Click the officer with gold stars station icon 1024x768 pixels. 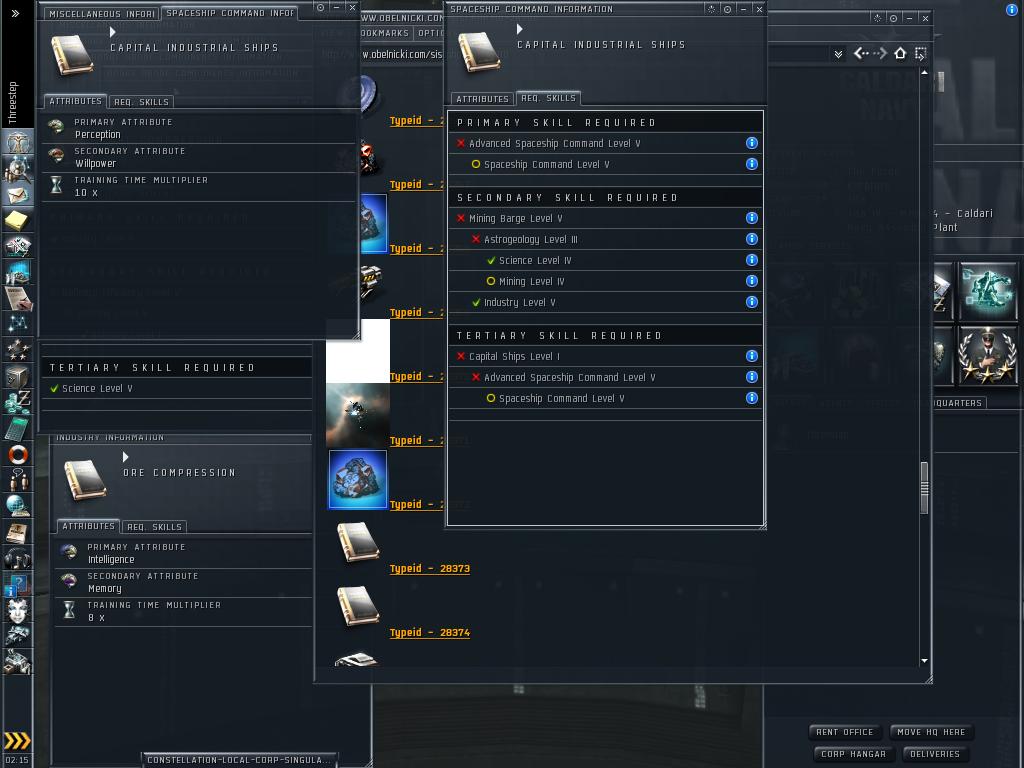pos(987,355)
